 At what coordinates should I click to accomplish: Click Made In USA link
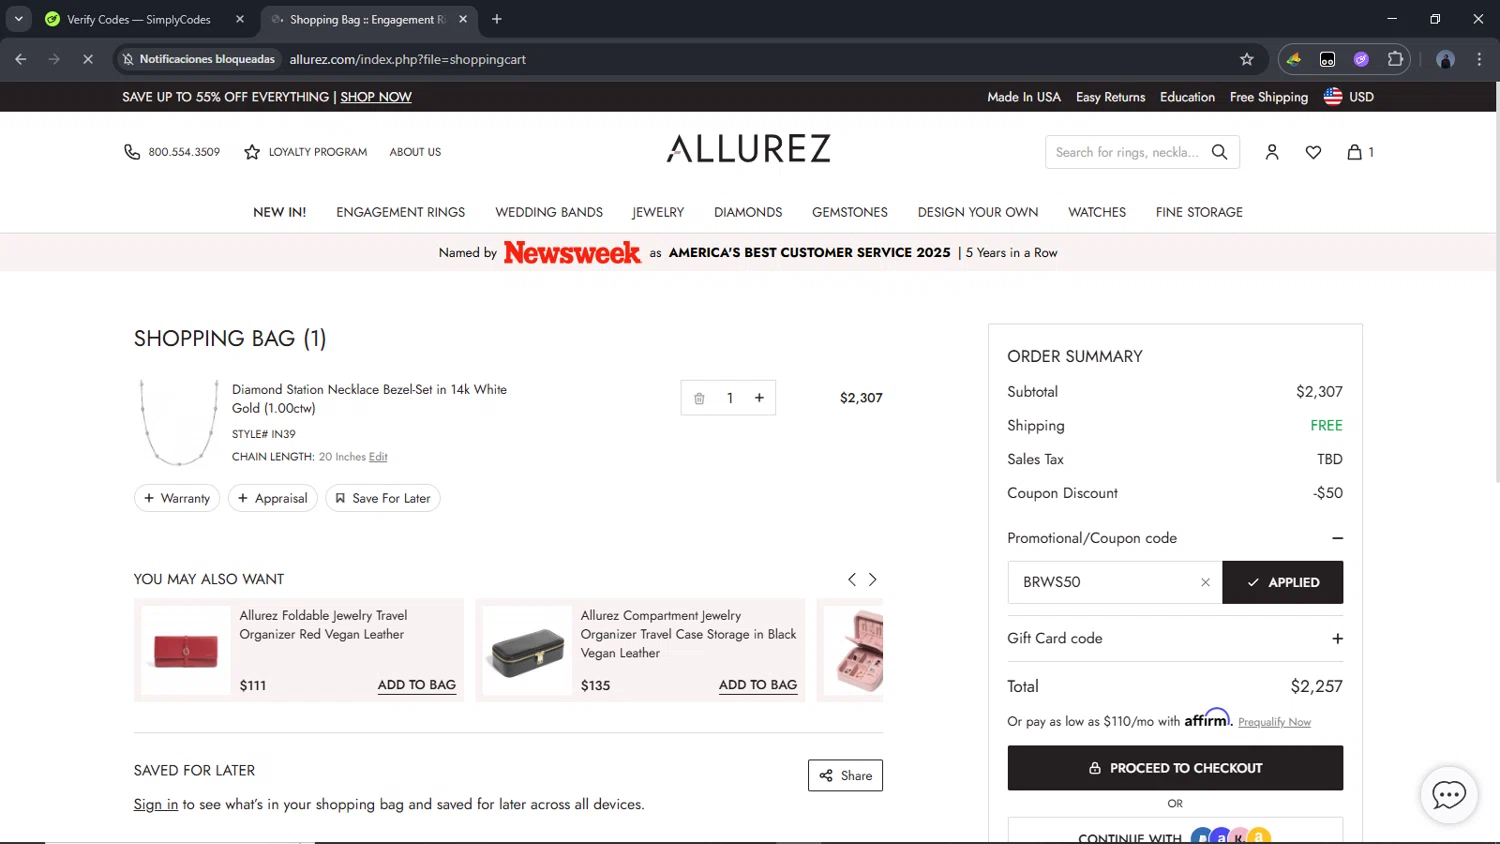pyautogui.click(x=1024, y=97)
